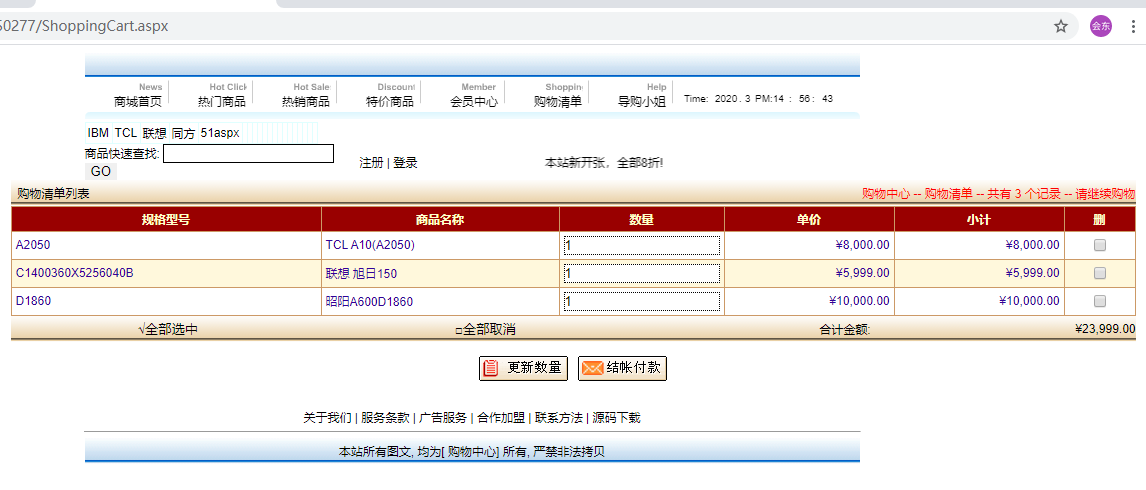Select the IBM brand link

(98, 133)
